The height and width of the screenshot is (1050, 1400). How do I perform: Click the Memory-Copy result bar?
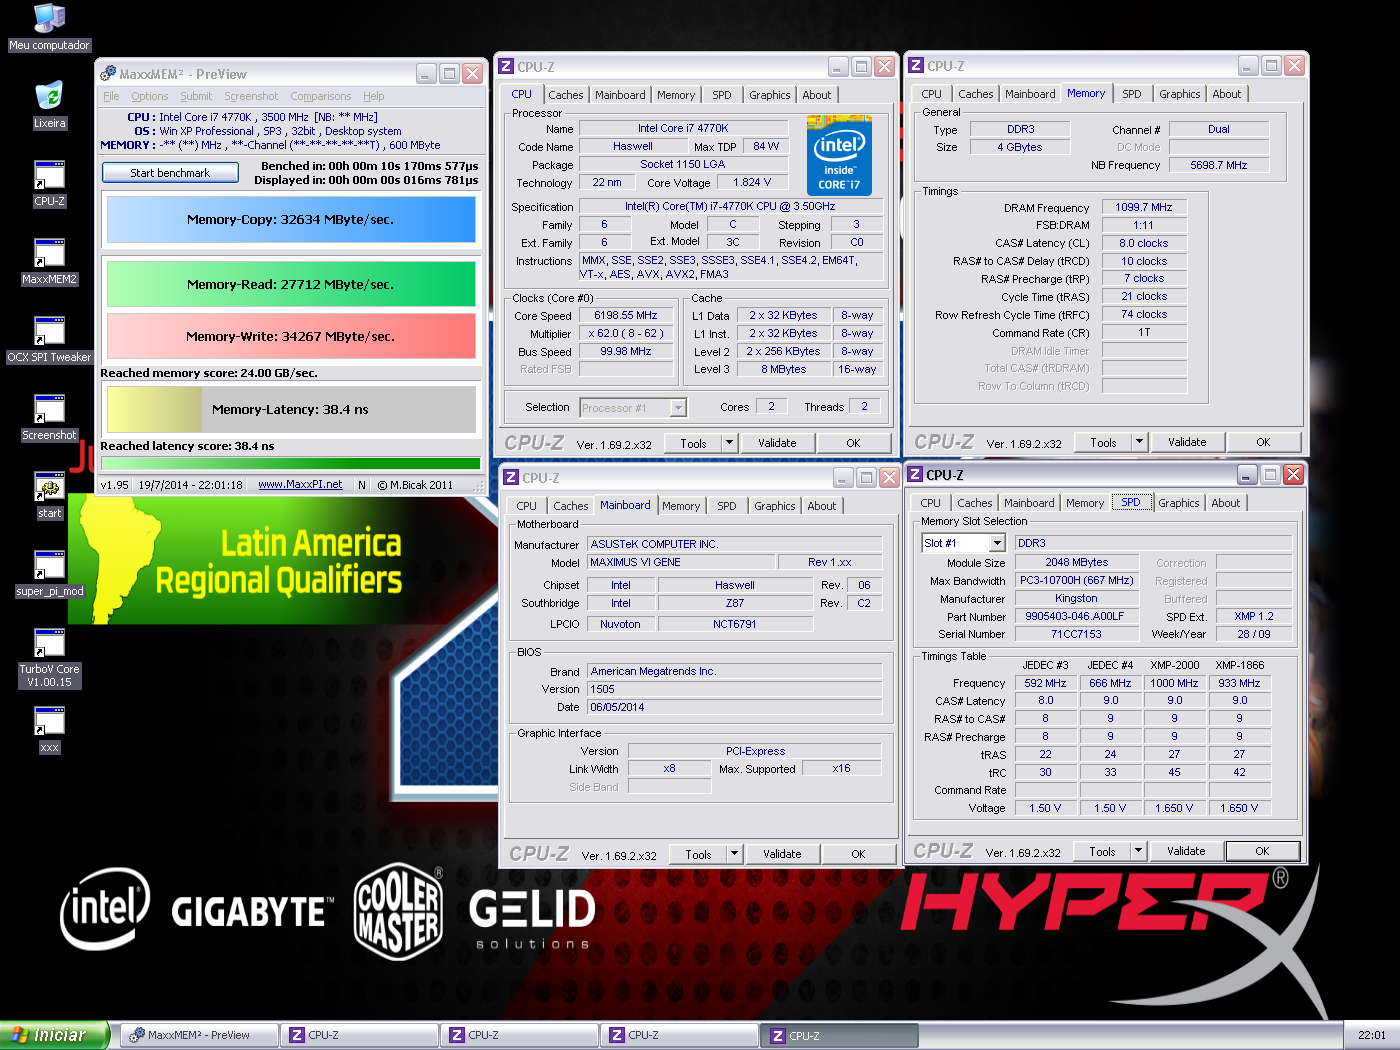point(291,219)
